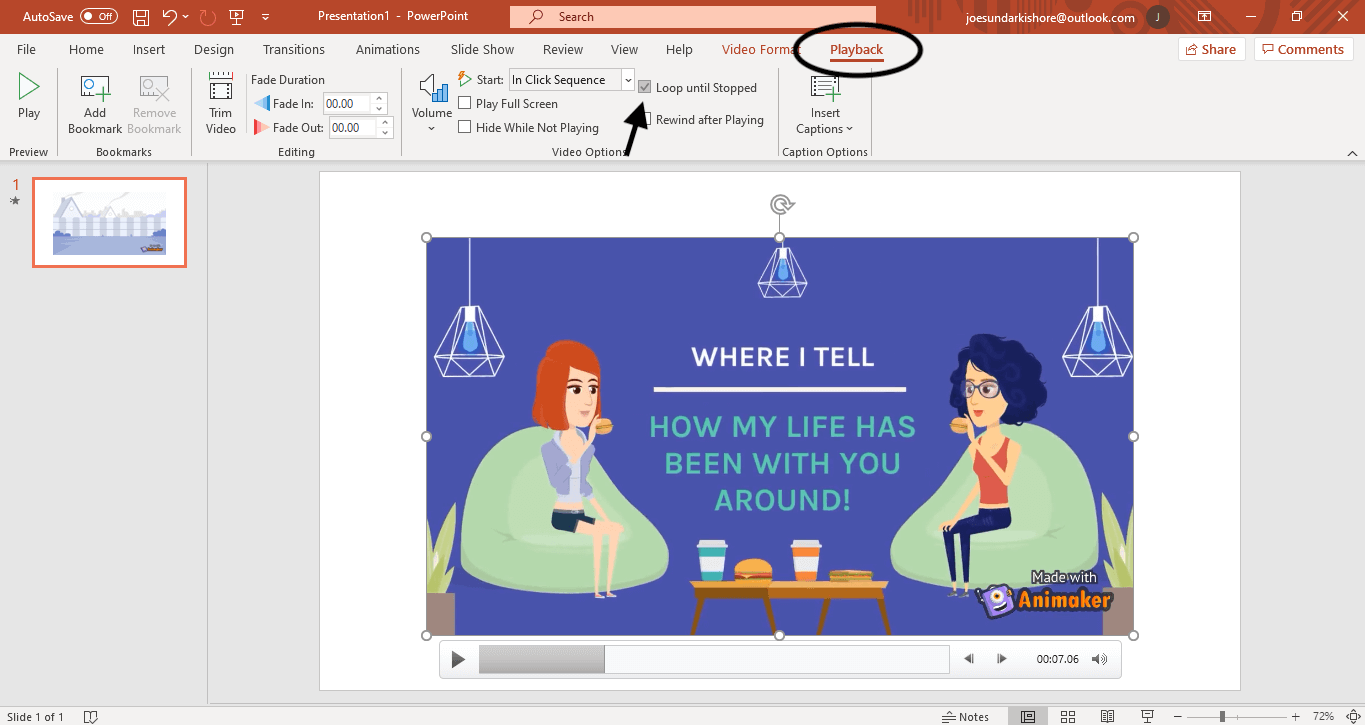Viewport: 1365px width, 725px height.
Task: Enable Play Full Screen checkbox
Action: [x=465, y=103]
